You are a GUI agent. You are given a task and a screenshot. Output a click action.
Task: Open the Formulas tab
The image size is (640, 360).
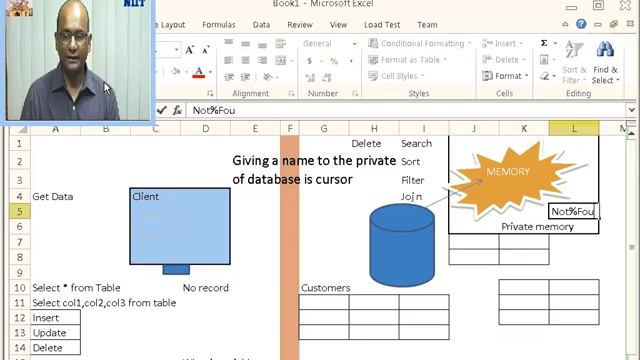[219, 25]
